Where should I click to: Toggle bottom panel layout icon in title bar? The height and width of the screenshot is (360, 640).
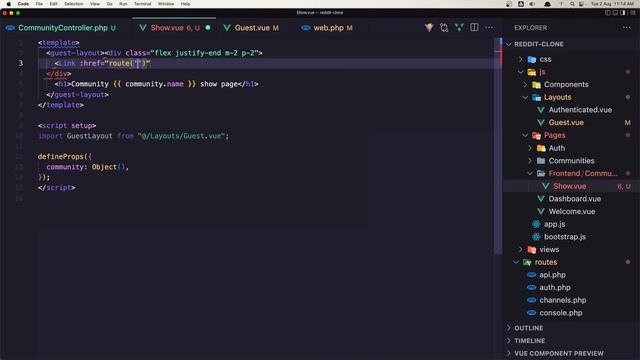click(615, 13)
